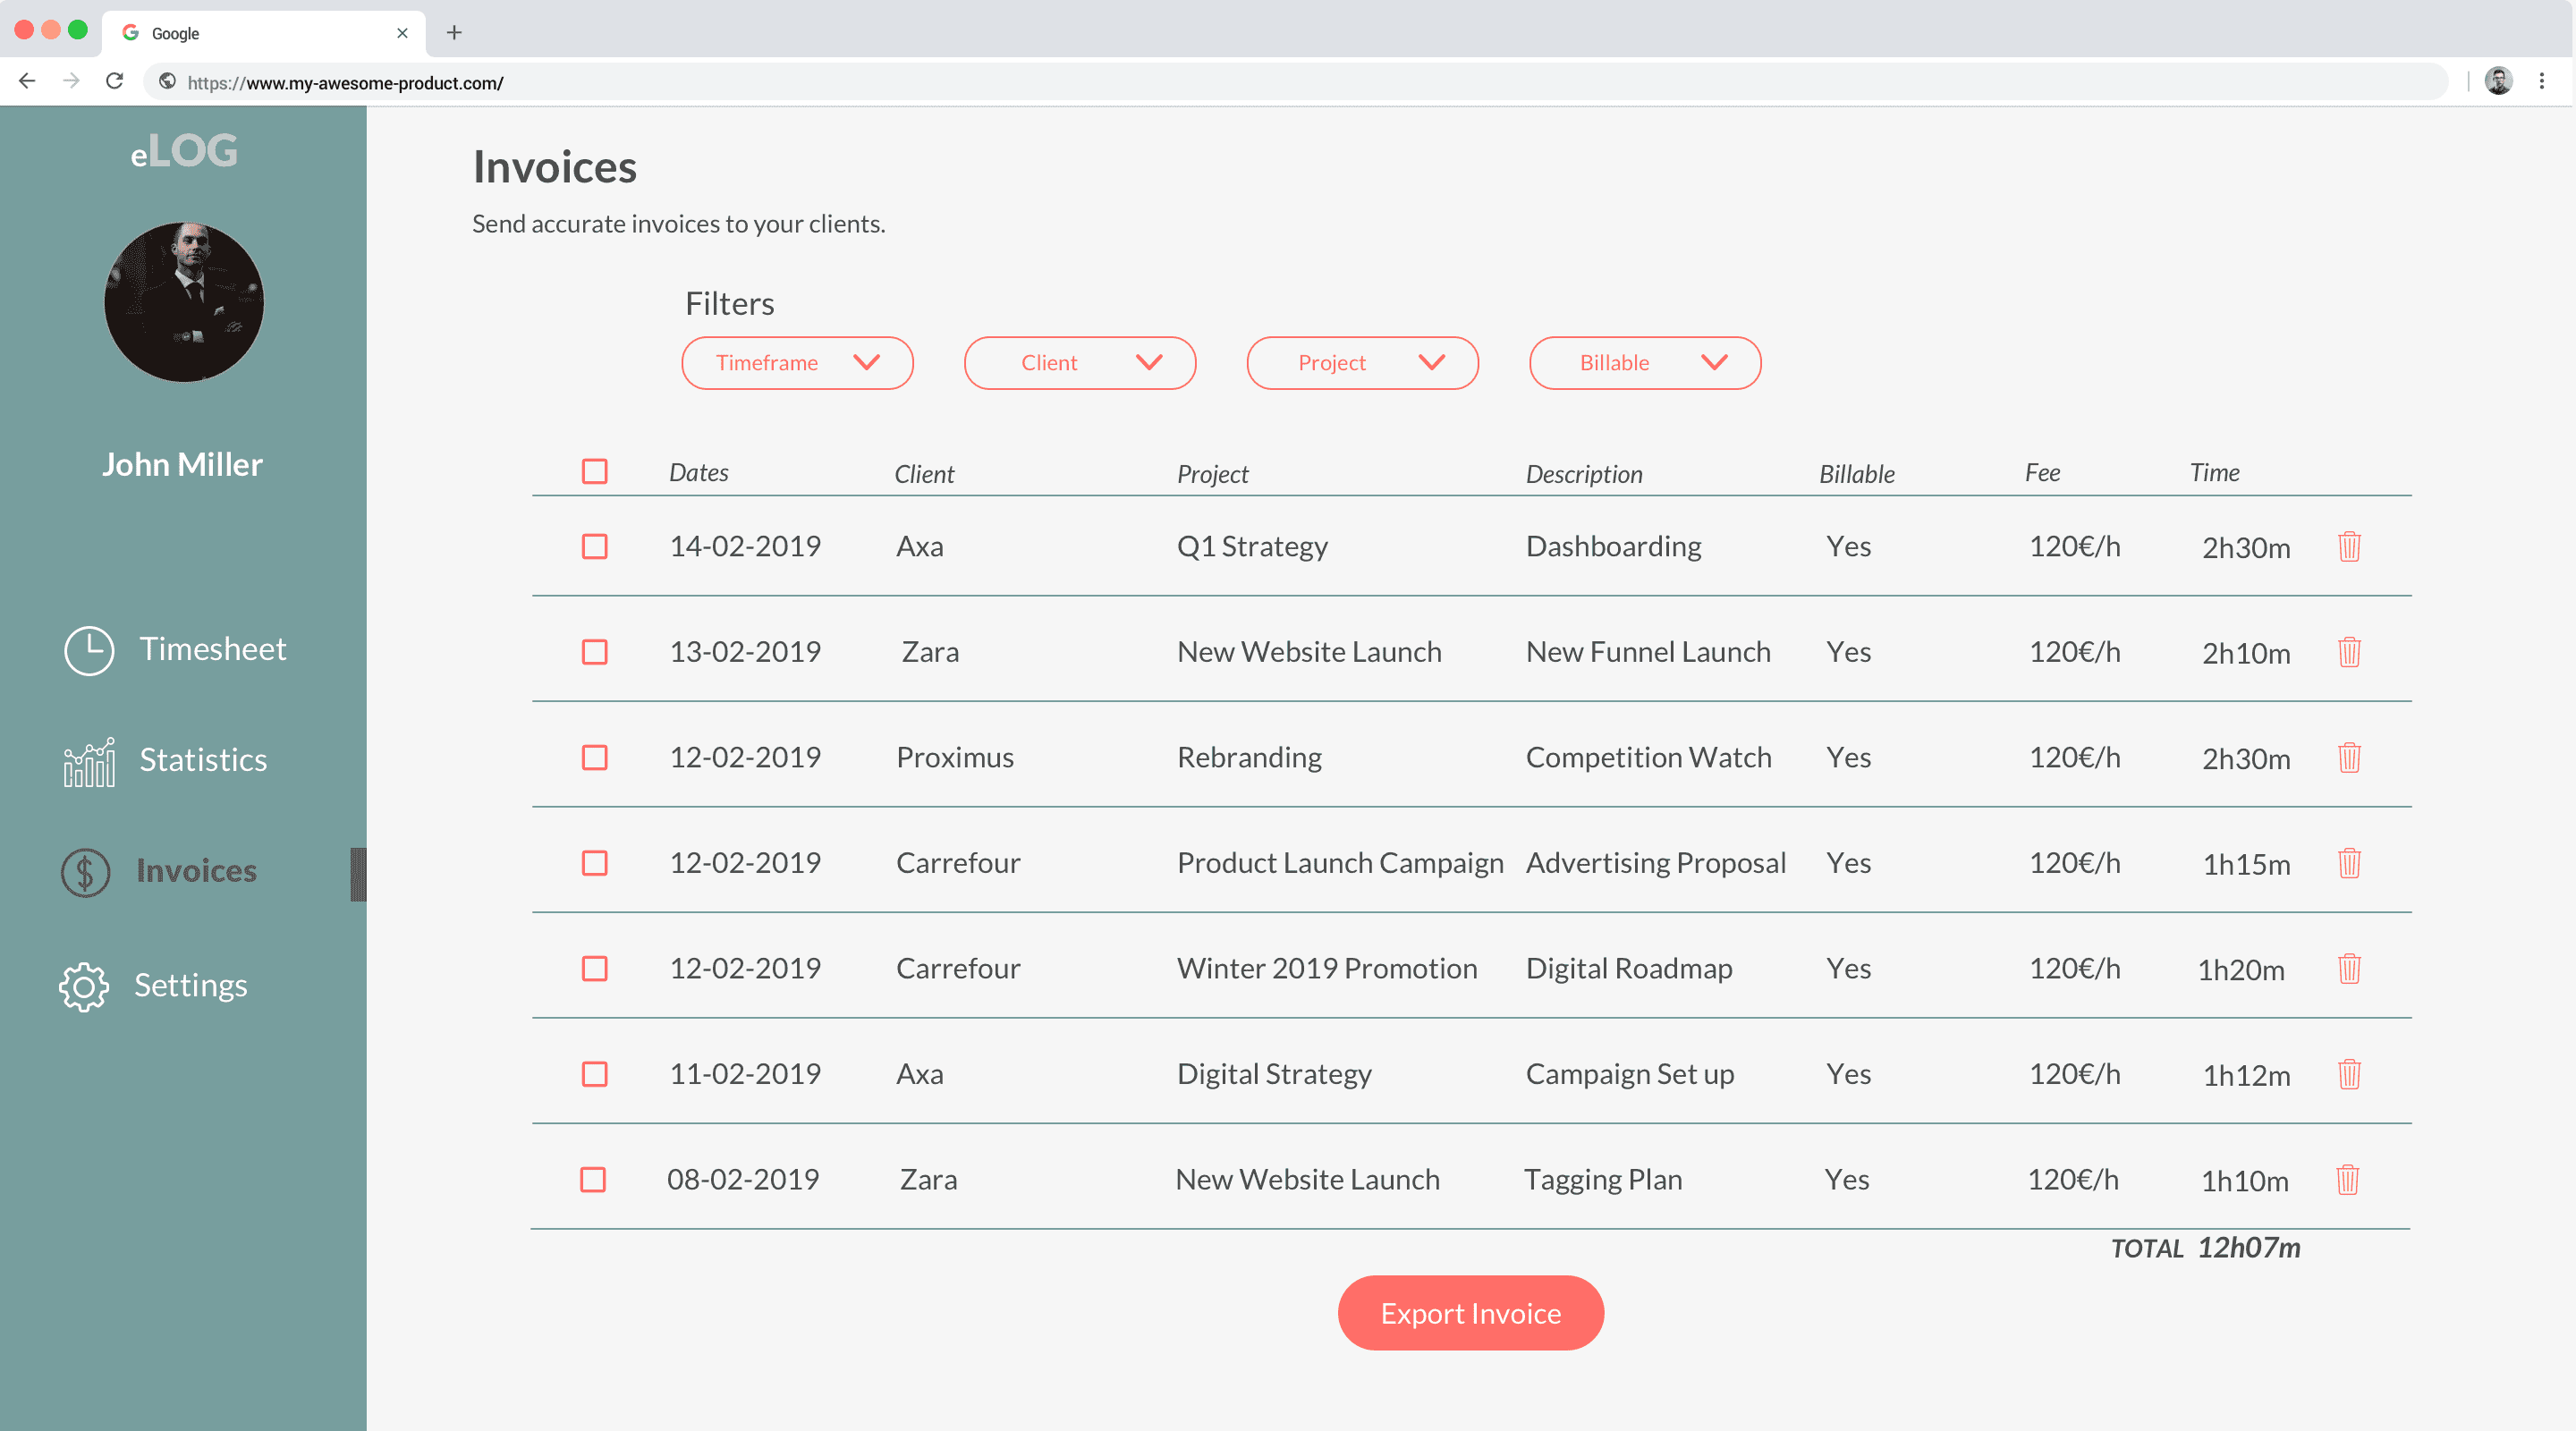
Task: Select the Product Launch Campaign row checkbox
Action: click(595, 863)
